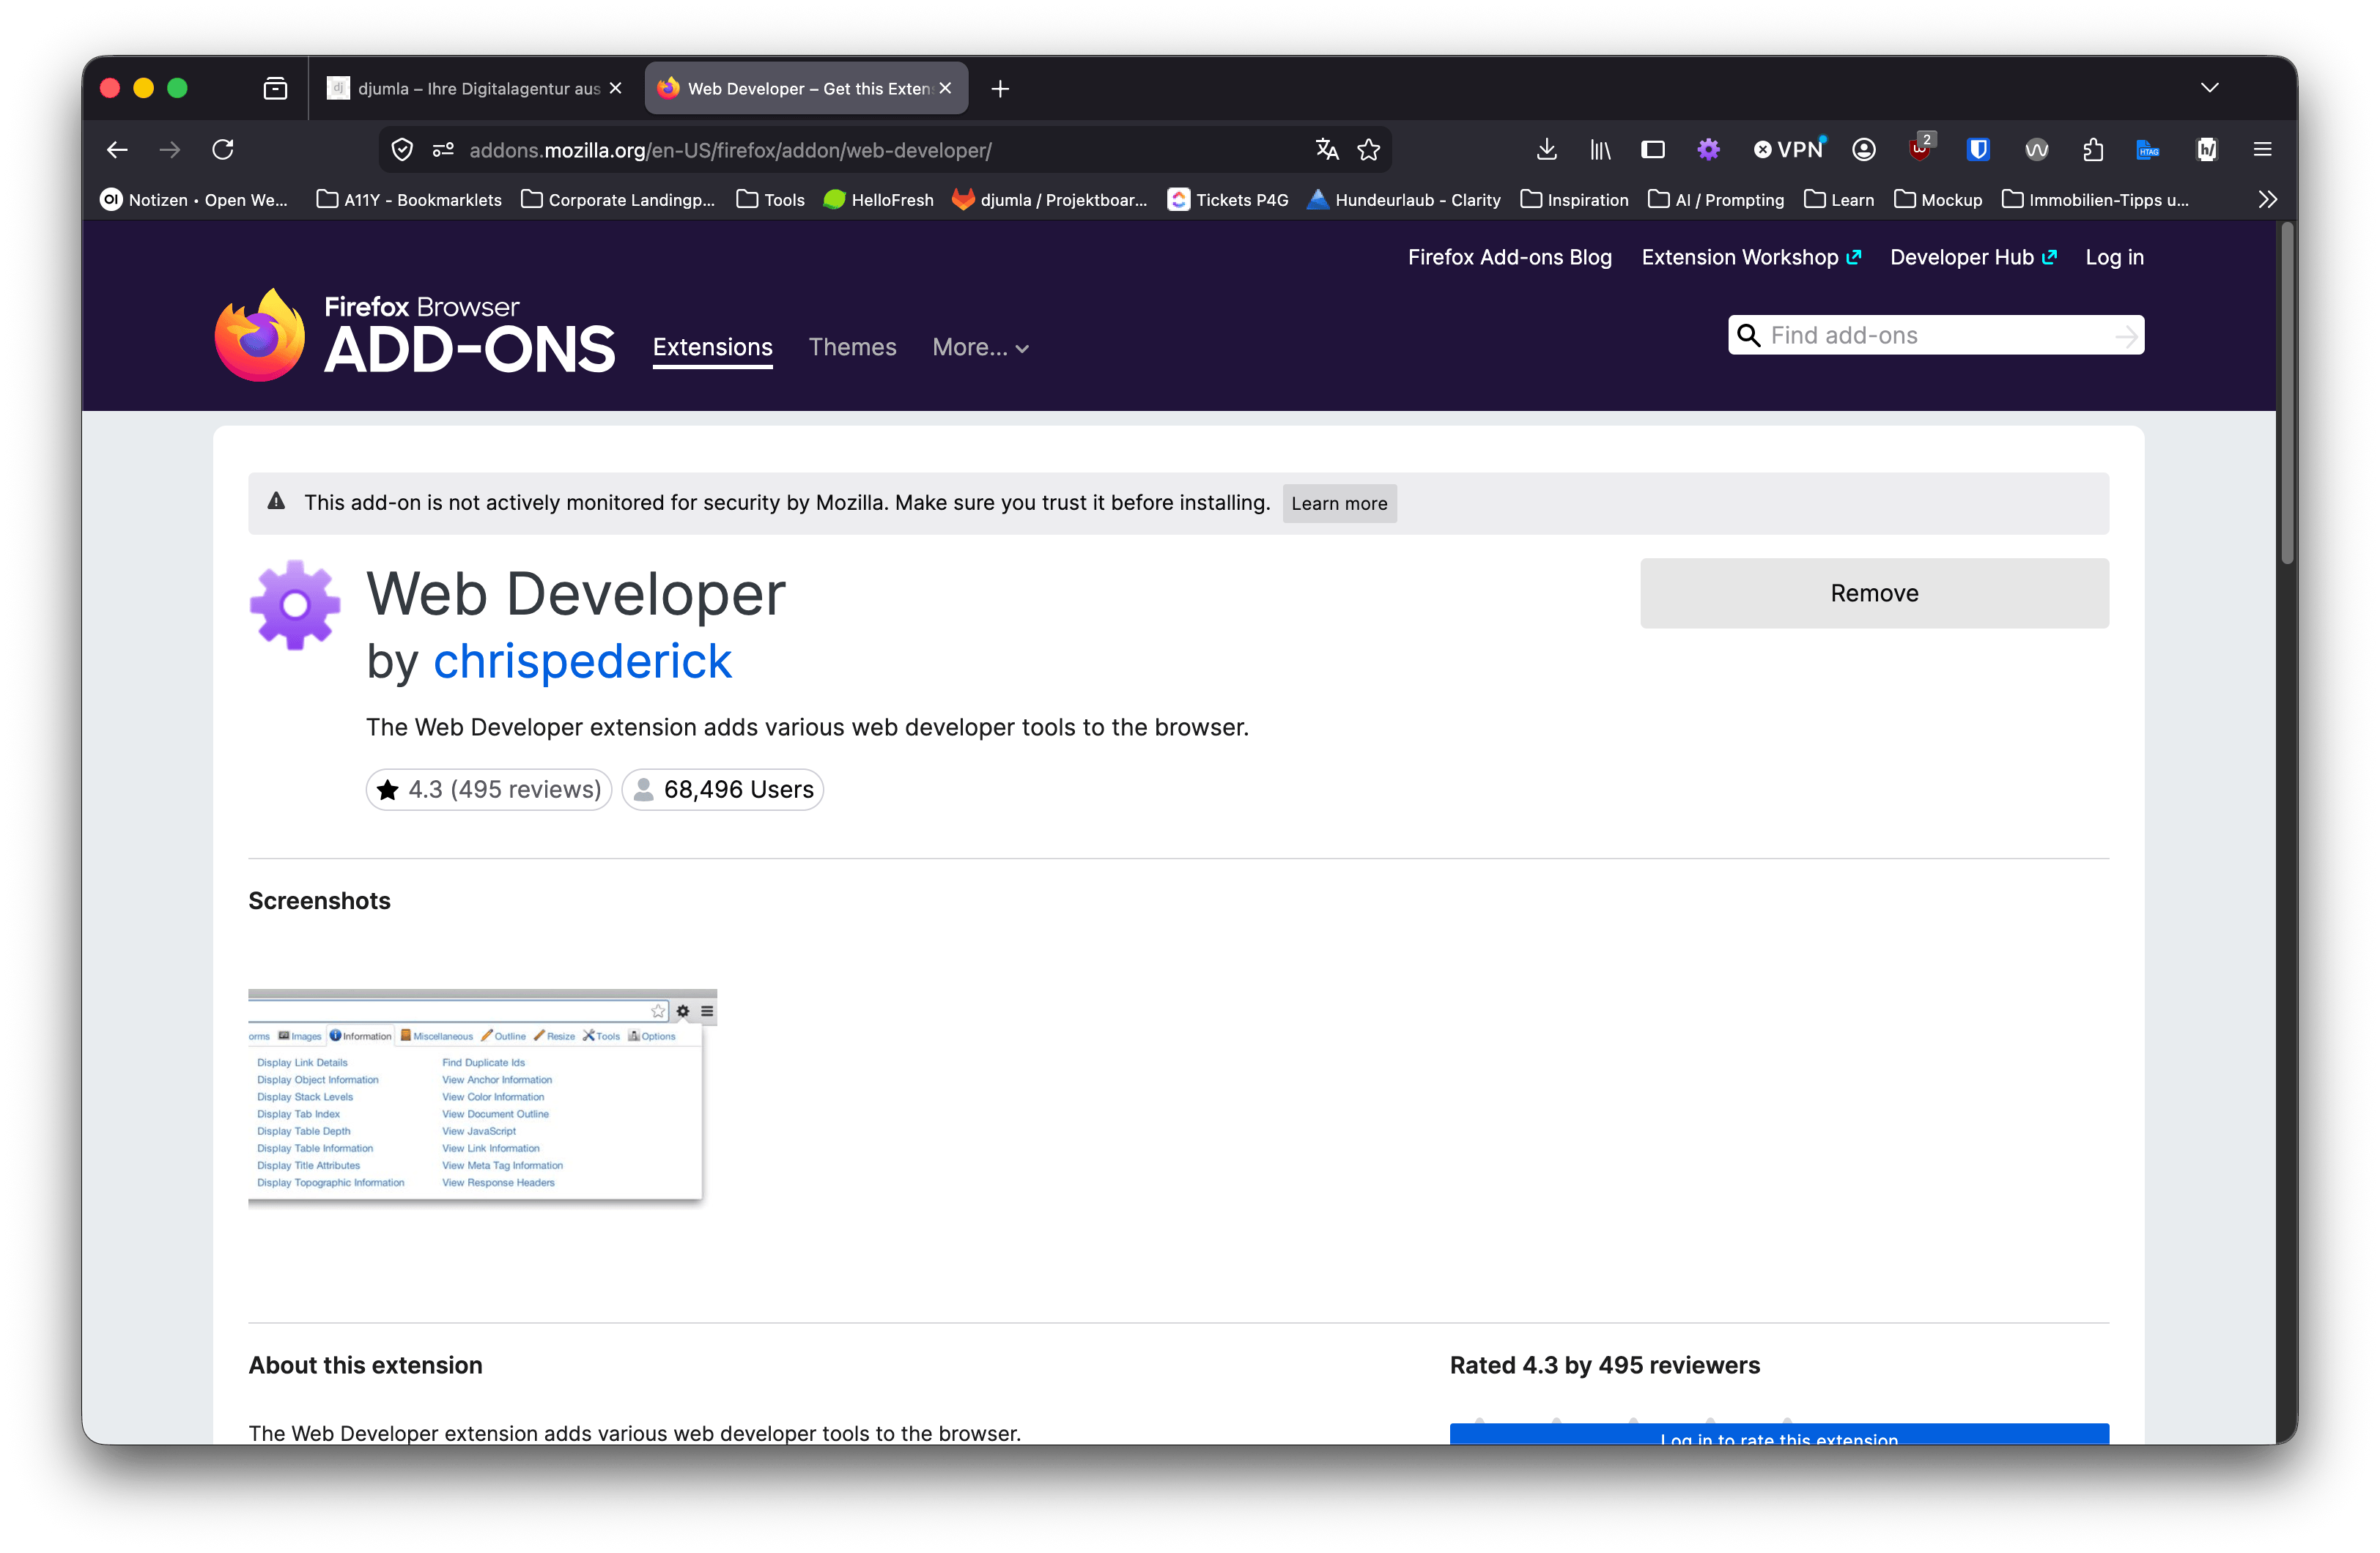Open the Immobilien-Tipps bookmark folder
The image size is (2380, 1553).
2095,200
